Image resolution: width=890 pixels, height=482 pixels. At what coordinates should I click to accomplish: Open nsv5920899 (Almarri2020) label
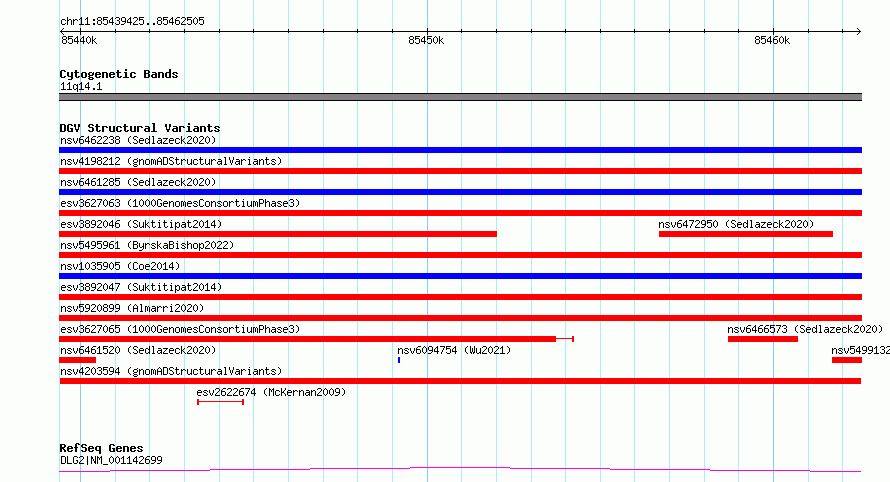(132, 308)
